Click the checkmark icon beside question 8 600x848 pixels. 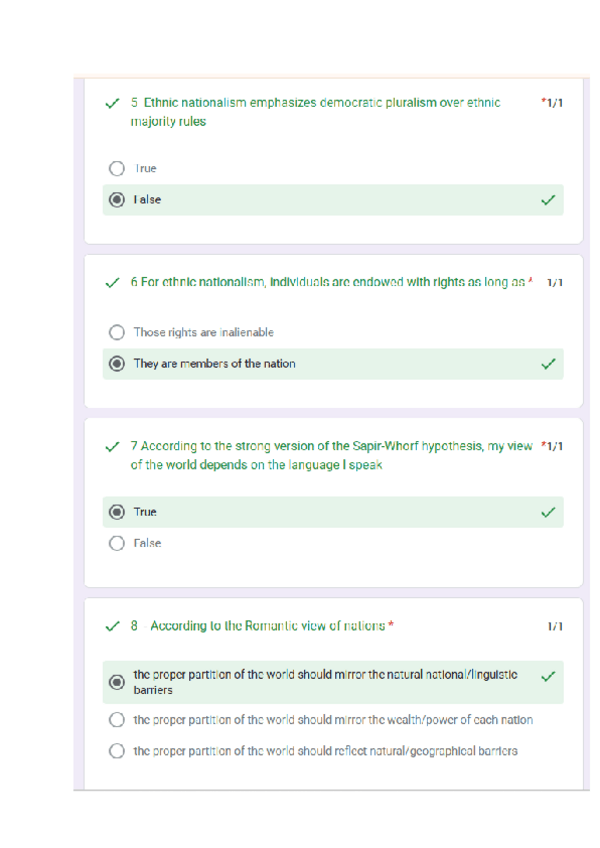point(112,626)
